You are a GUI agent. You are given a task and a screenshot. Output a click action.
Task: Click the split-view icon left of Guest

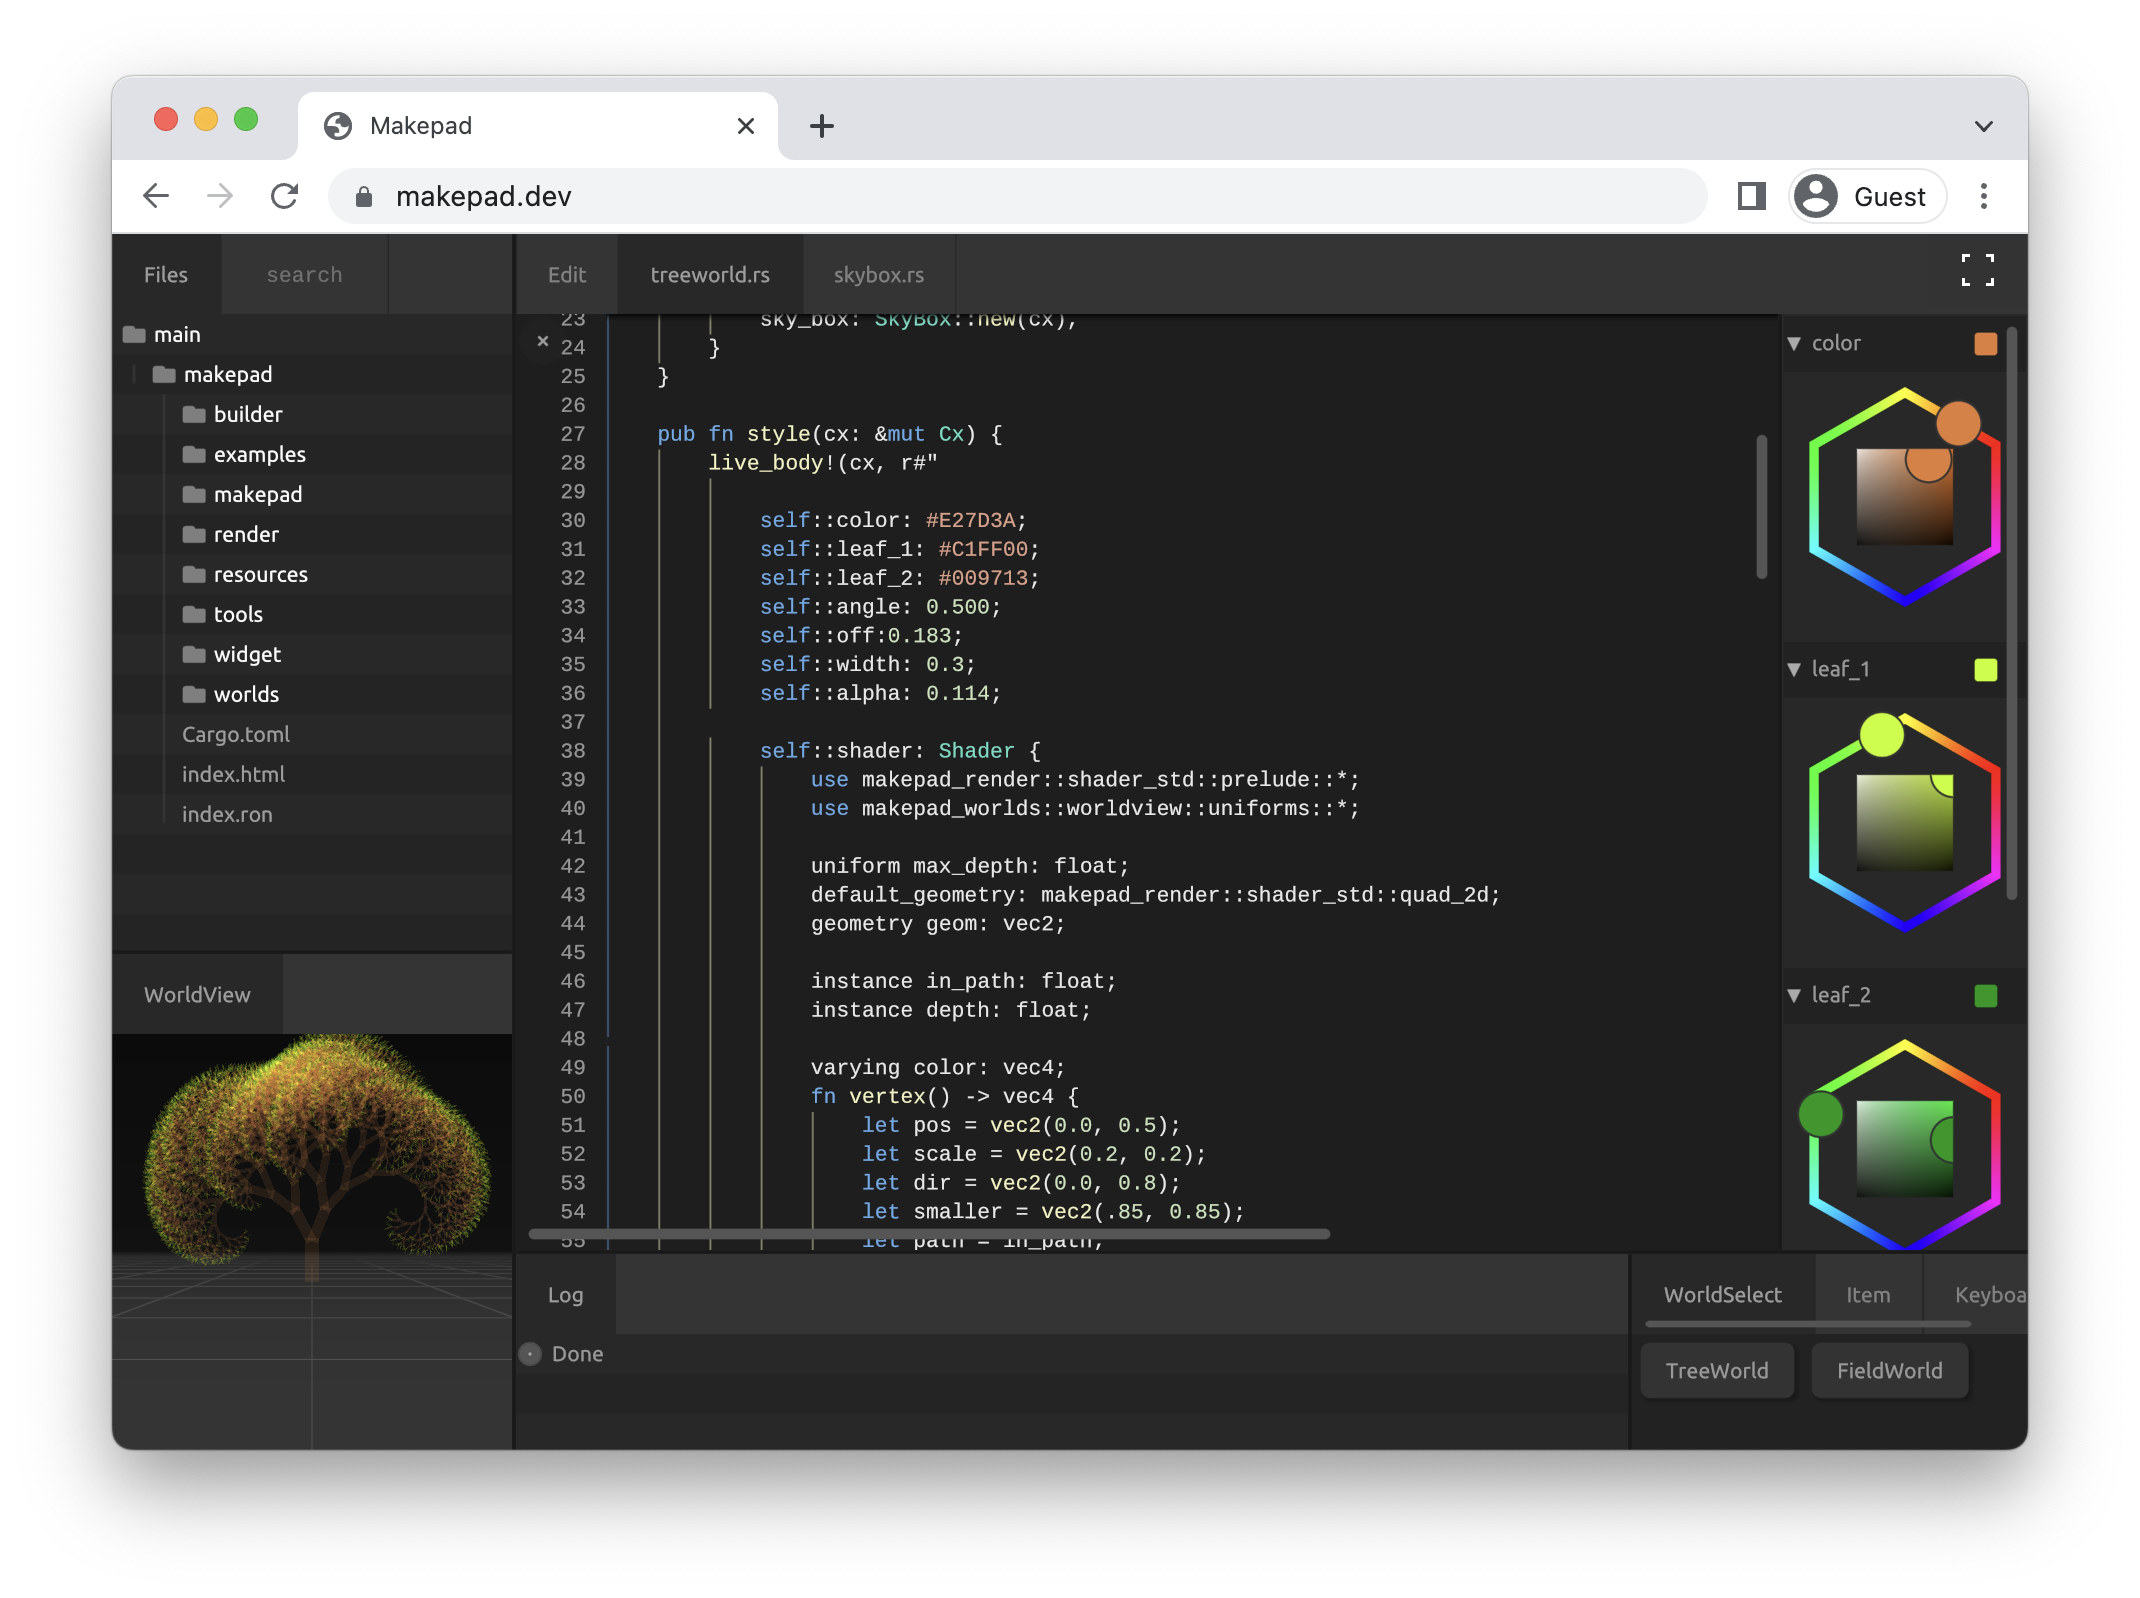[1751, 196]
